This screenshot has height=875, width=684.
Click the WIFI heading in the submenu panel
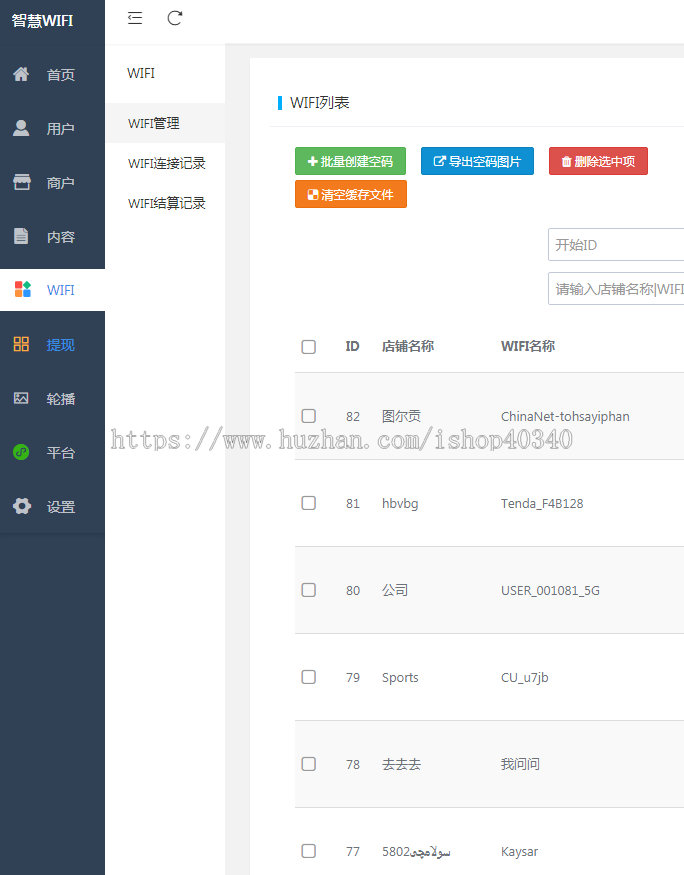click(x=141, y=73)
